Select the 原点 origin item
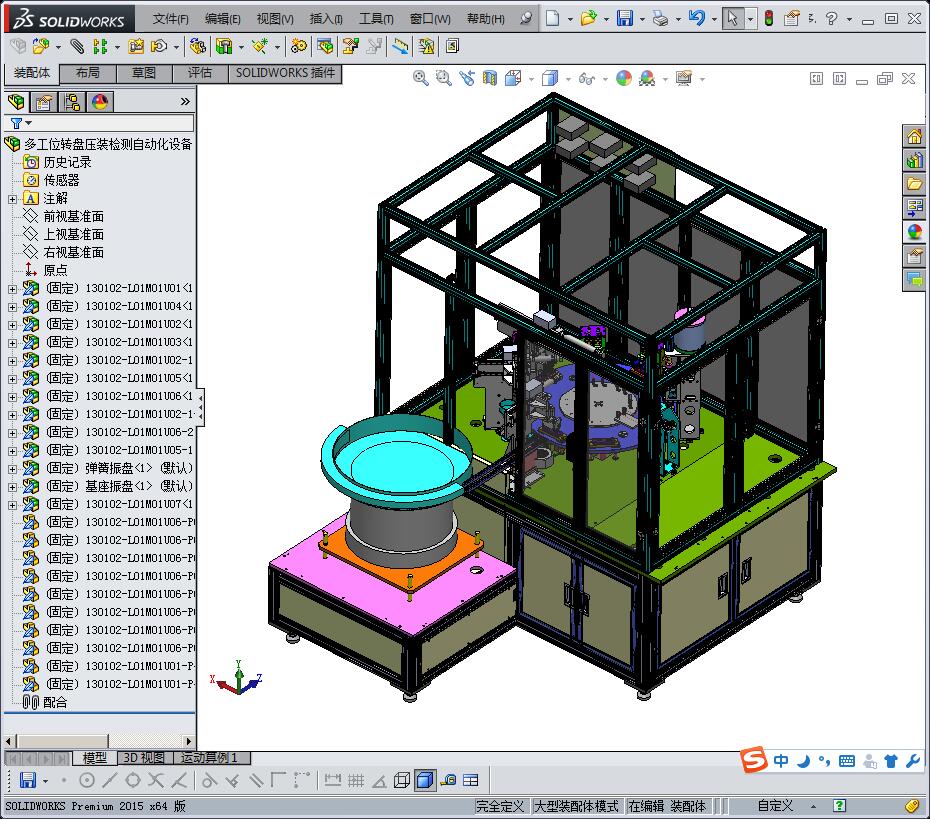The image size is (930, 819). pos(55,270)
